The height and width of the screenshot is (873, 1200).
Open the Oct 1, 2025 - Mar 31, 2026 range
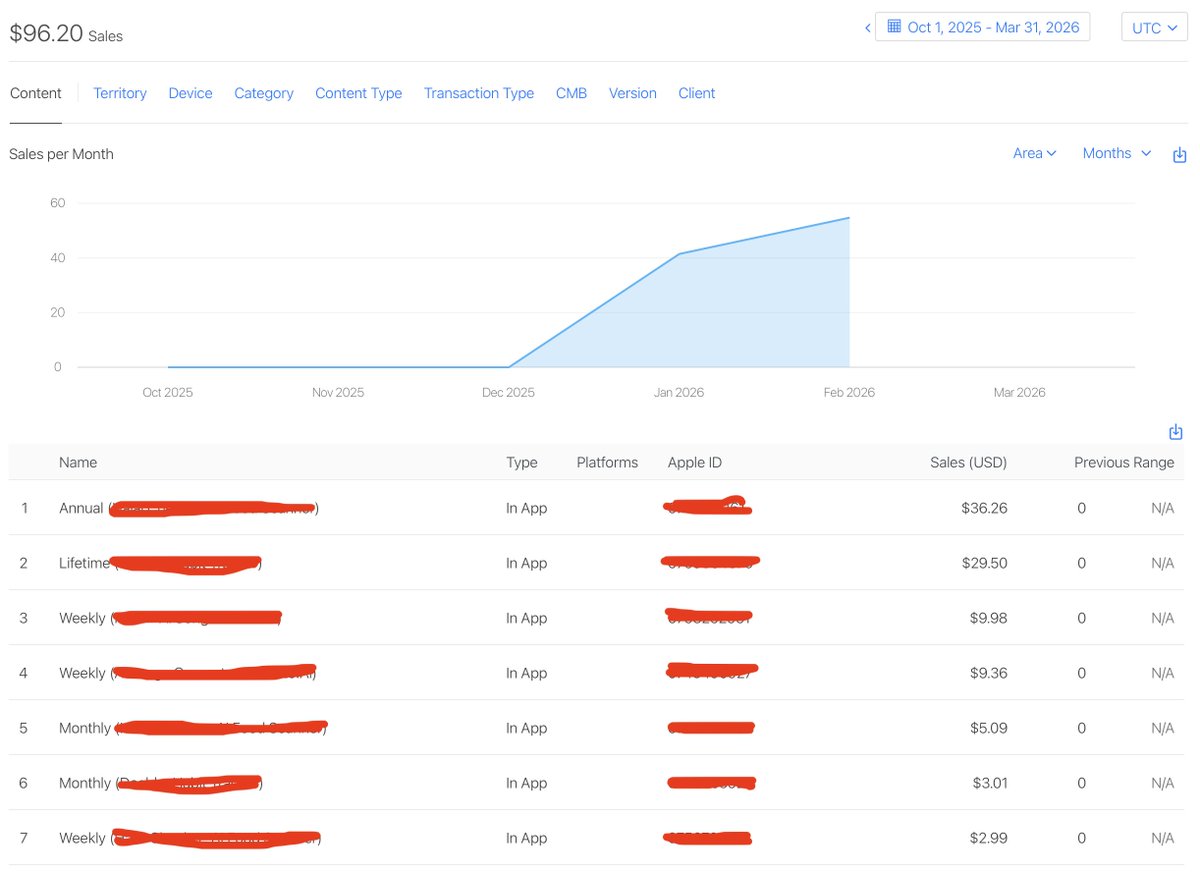(982, 27)
